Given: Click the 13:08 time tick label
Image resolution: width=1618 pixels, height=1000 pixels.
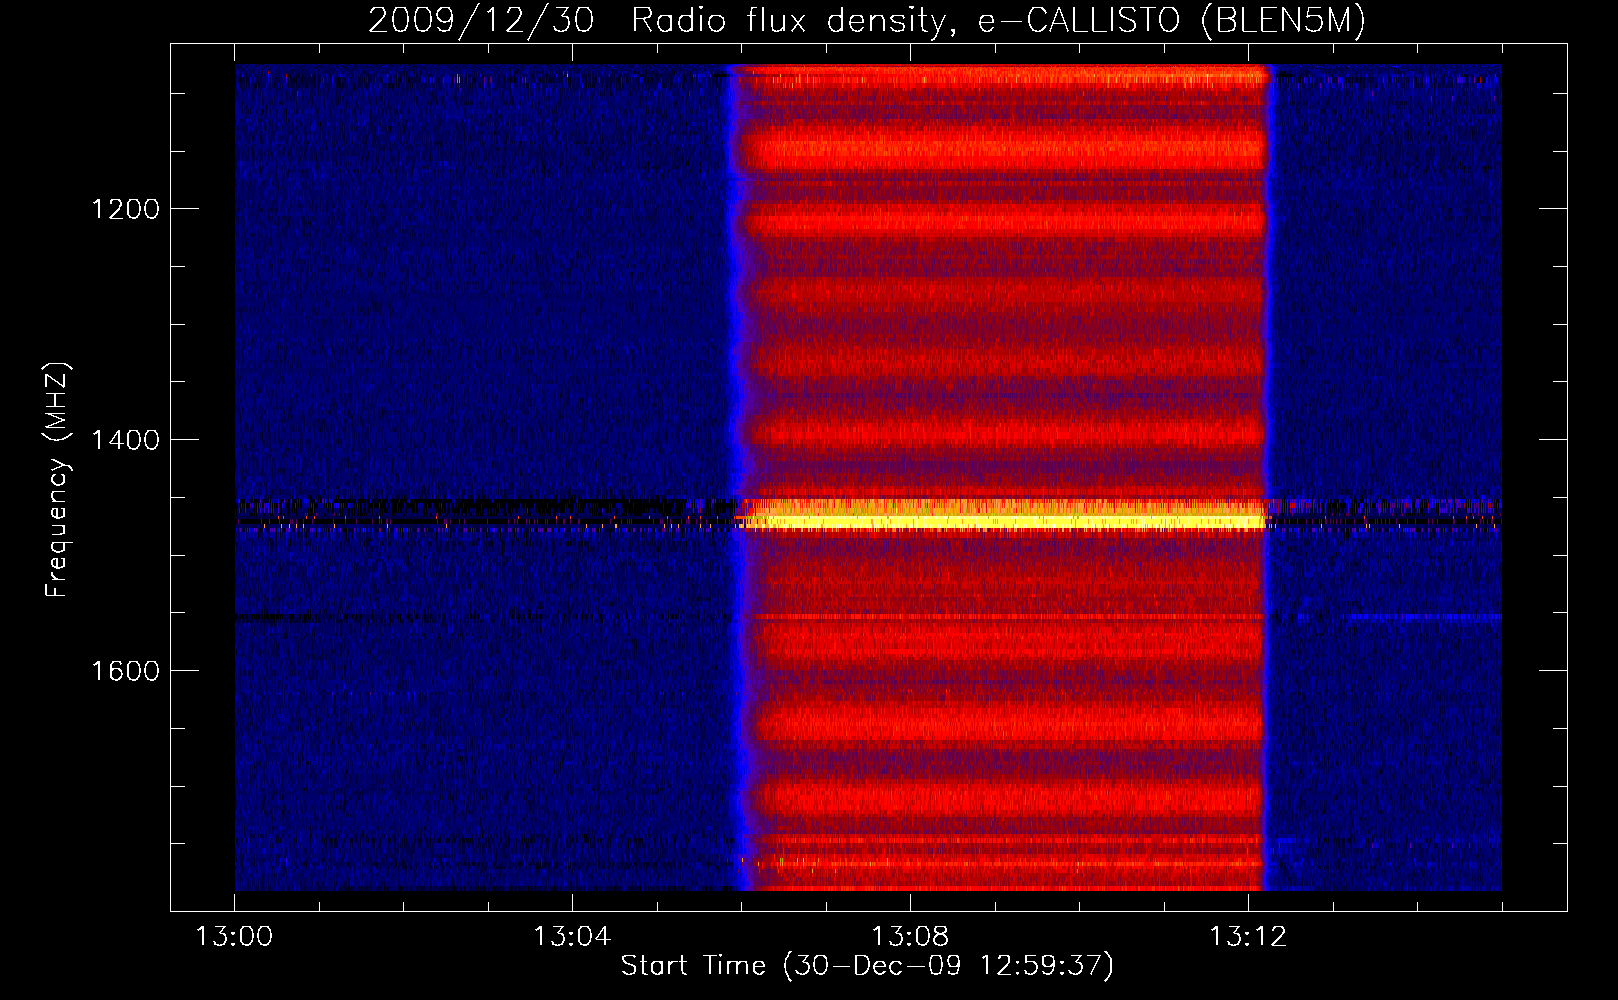Looking at the screenshot, I should coord(910,937).
